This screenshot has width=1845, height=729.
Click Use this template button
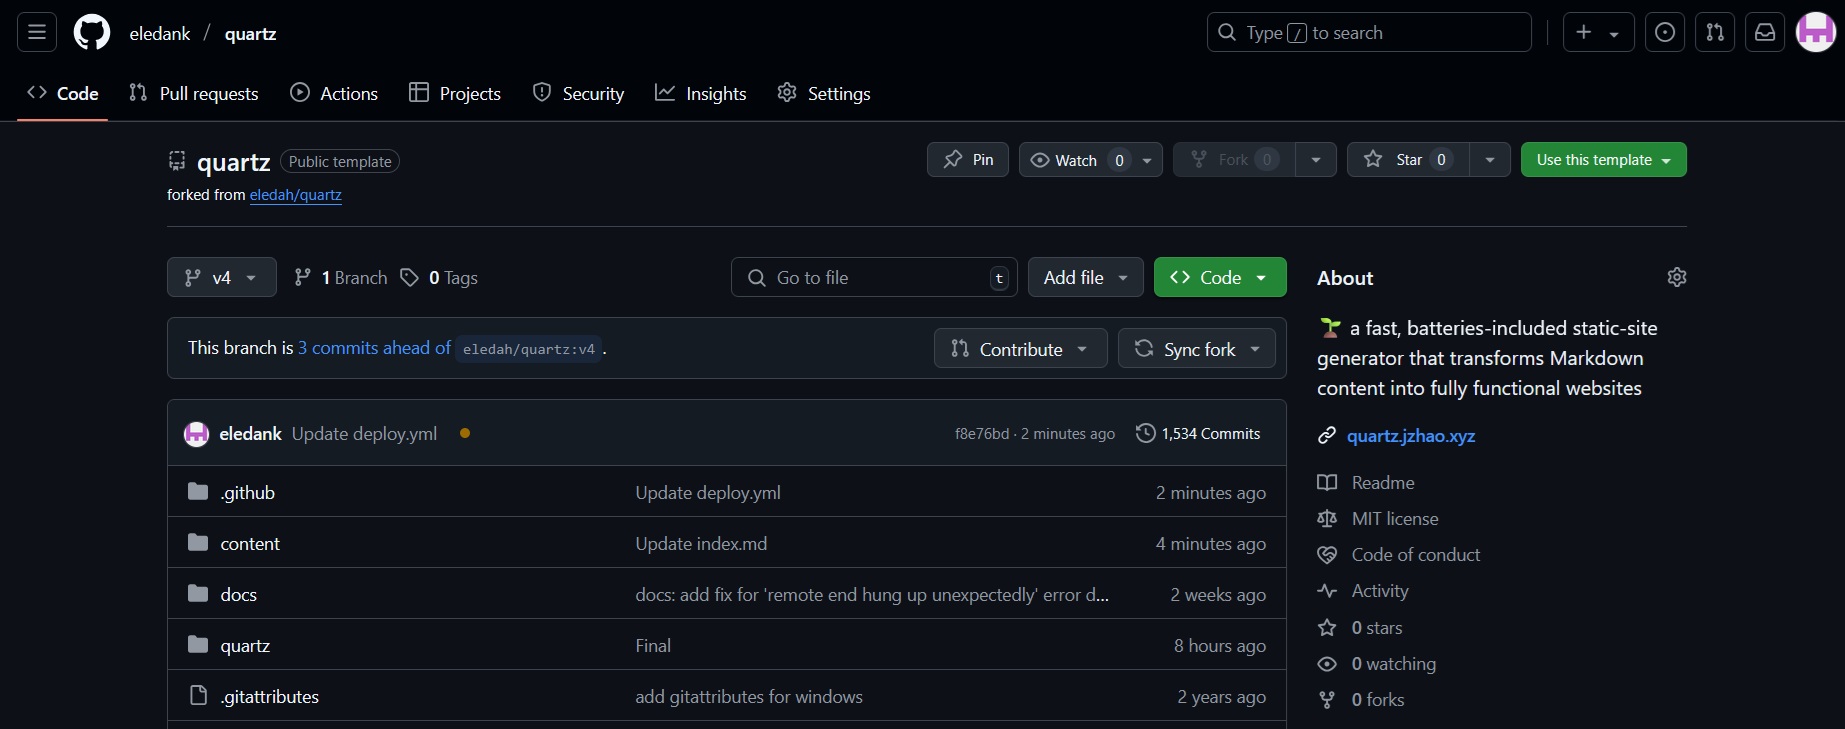tap(1602, 160)
